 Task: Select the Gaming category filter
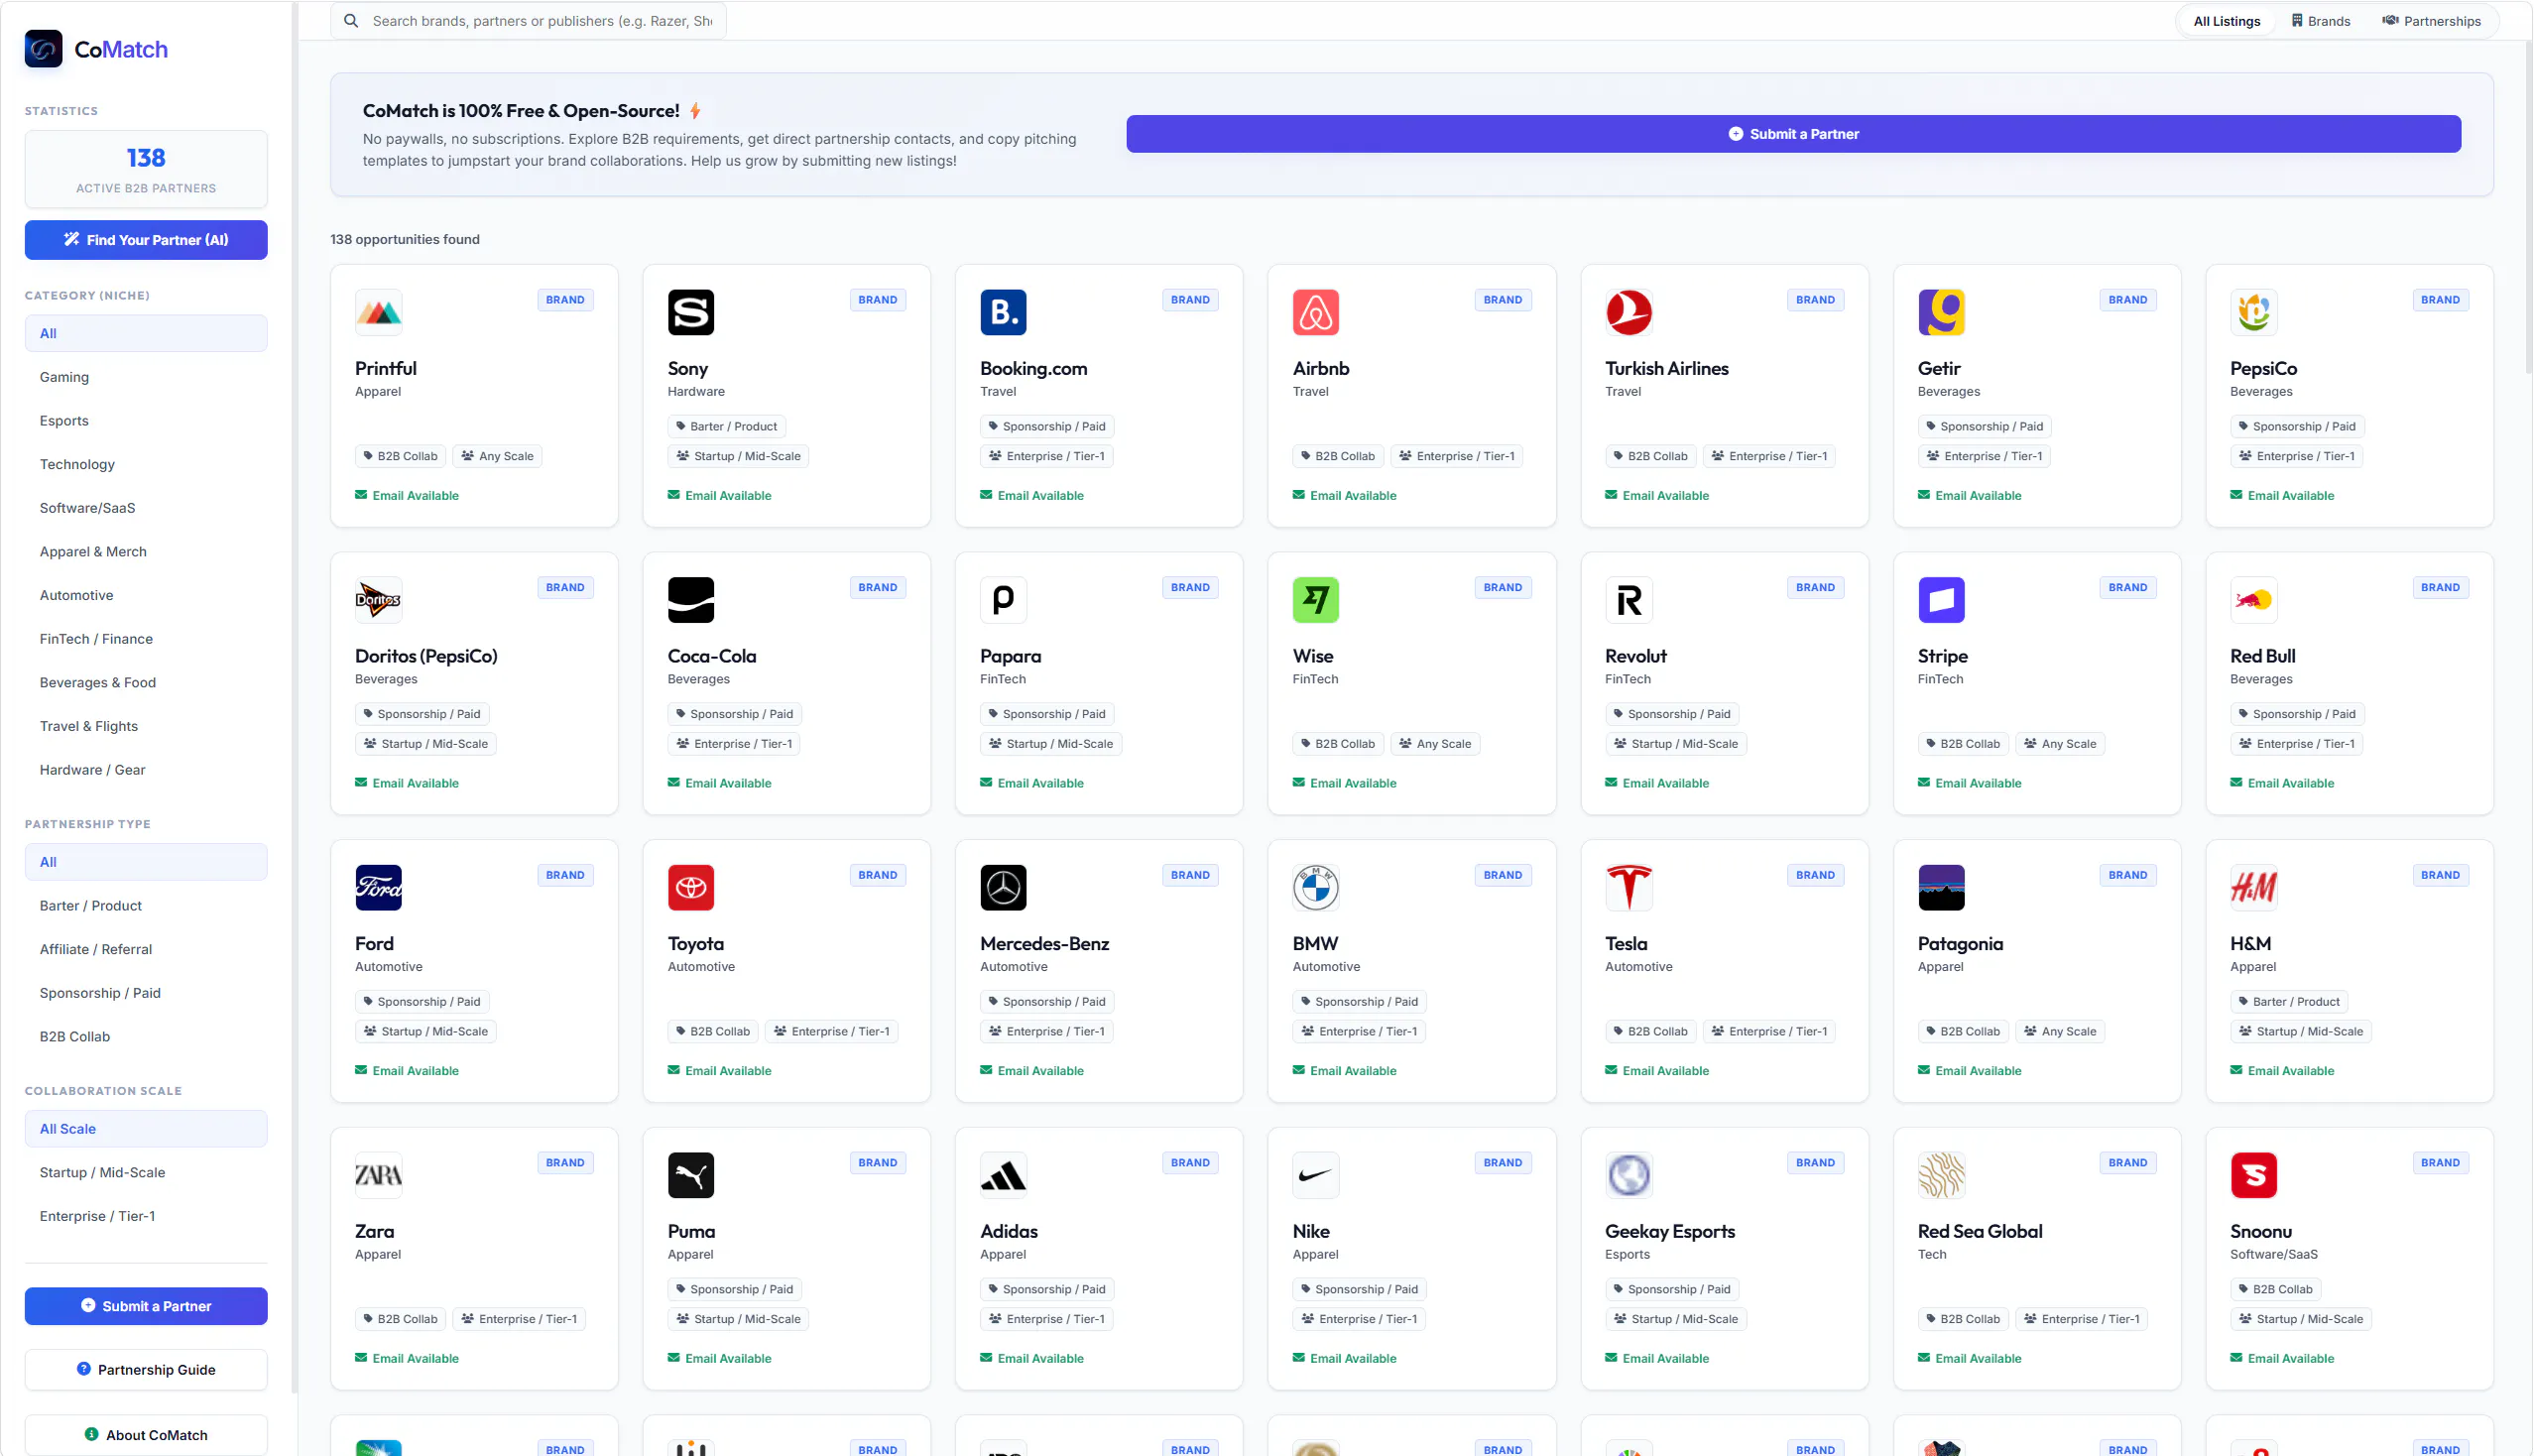[x=146, y=377]
